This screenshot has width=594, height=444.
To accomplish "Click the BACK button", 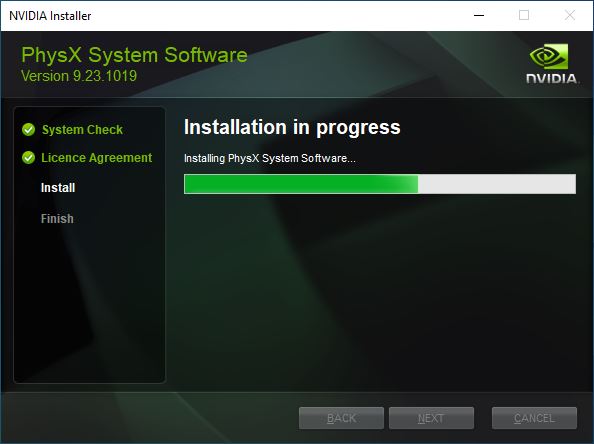I will pyautogui.click(x=341, y=418).
